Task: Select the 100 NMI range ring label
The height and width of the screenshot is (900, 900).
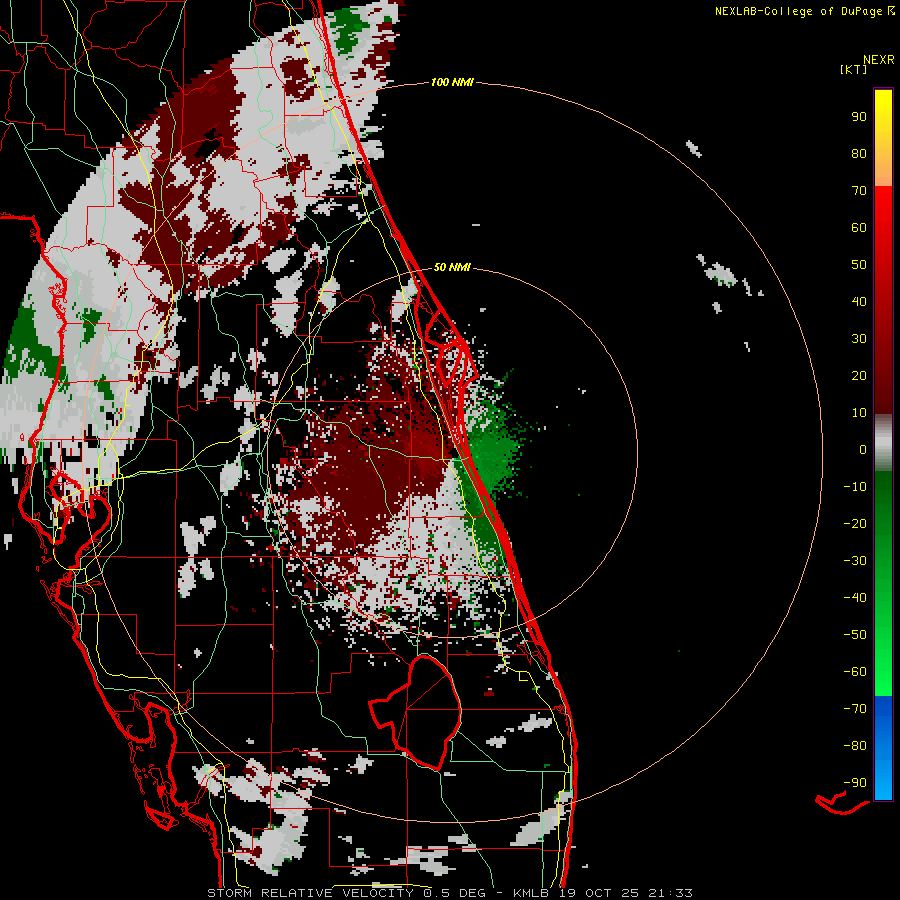Action: tap(452, 82)
